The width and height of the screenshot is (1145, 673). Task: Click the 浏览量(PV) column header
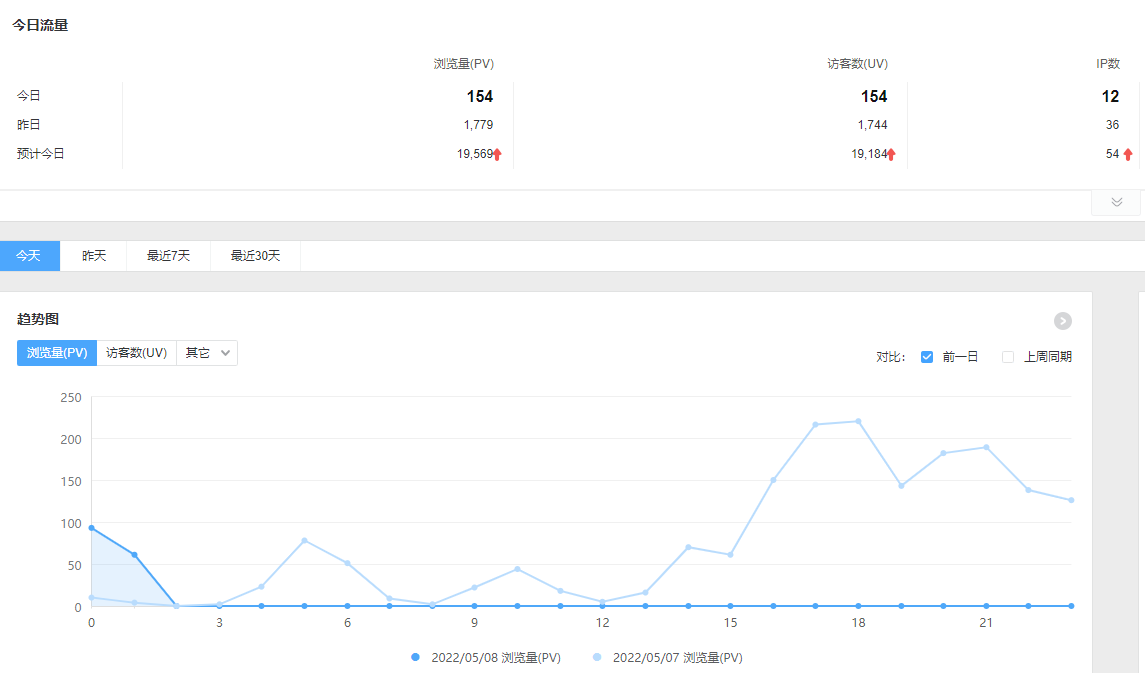pos(463,64)
